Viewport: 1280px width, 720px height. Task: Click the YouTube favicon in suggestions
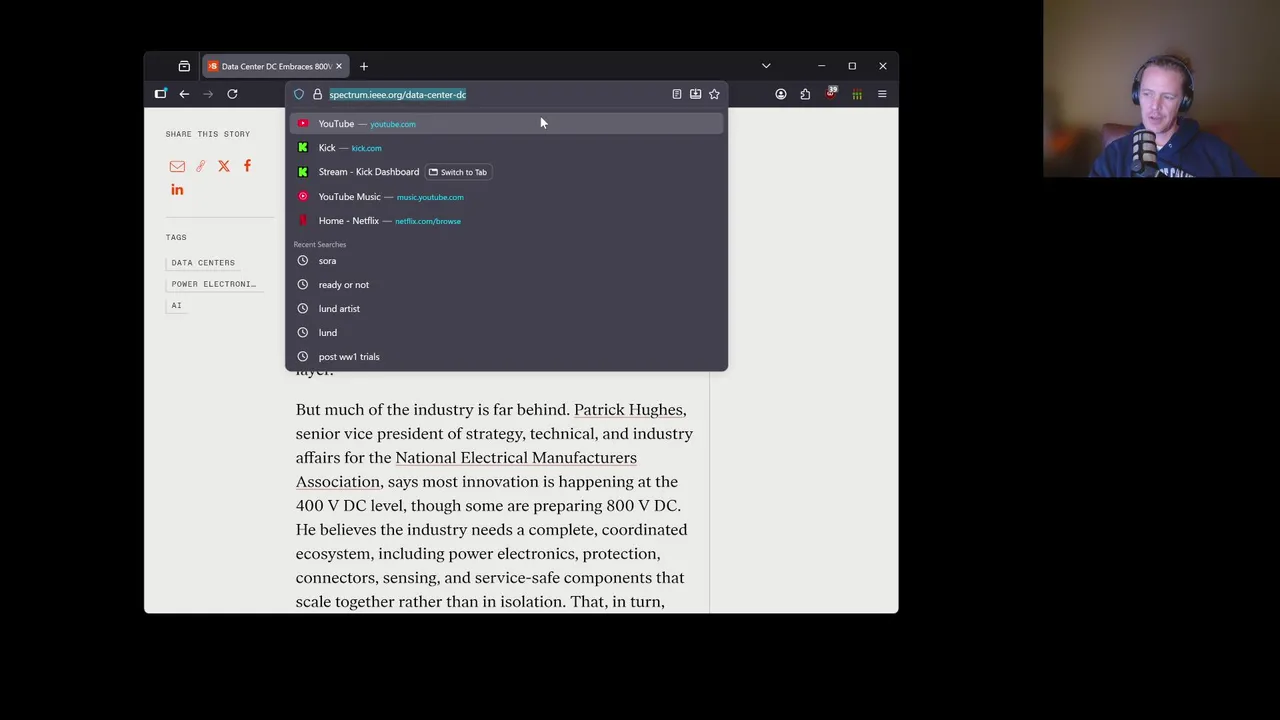(x=303, y=124)
